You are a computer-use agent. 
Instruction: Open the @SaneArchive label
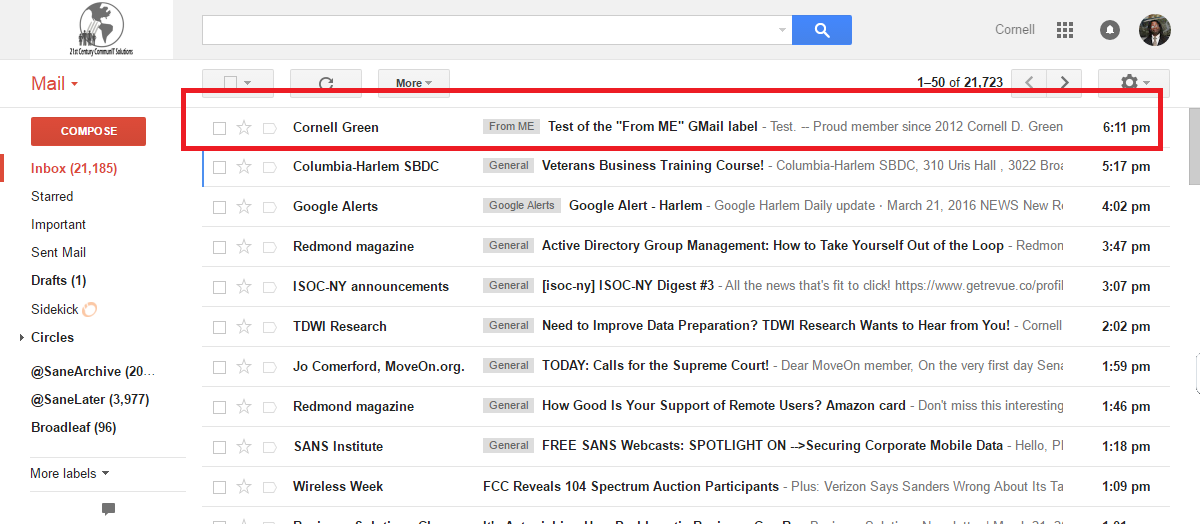point(93,371)
